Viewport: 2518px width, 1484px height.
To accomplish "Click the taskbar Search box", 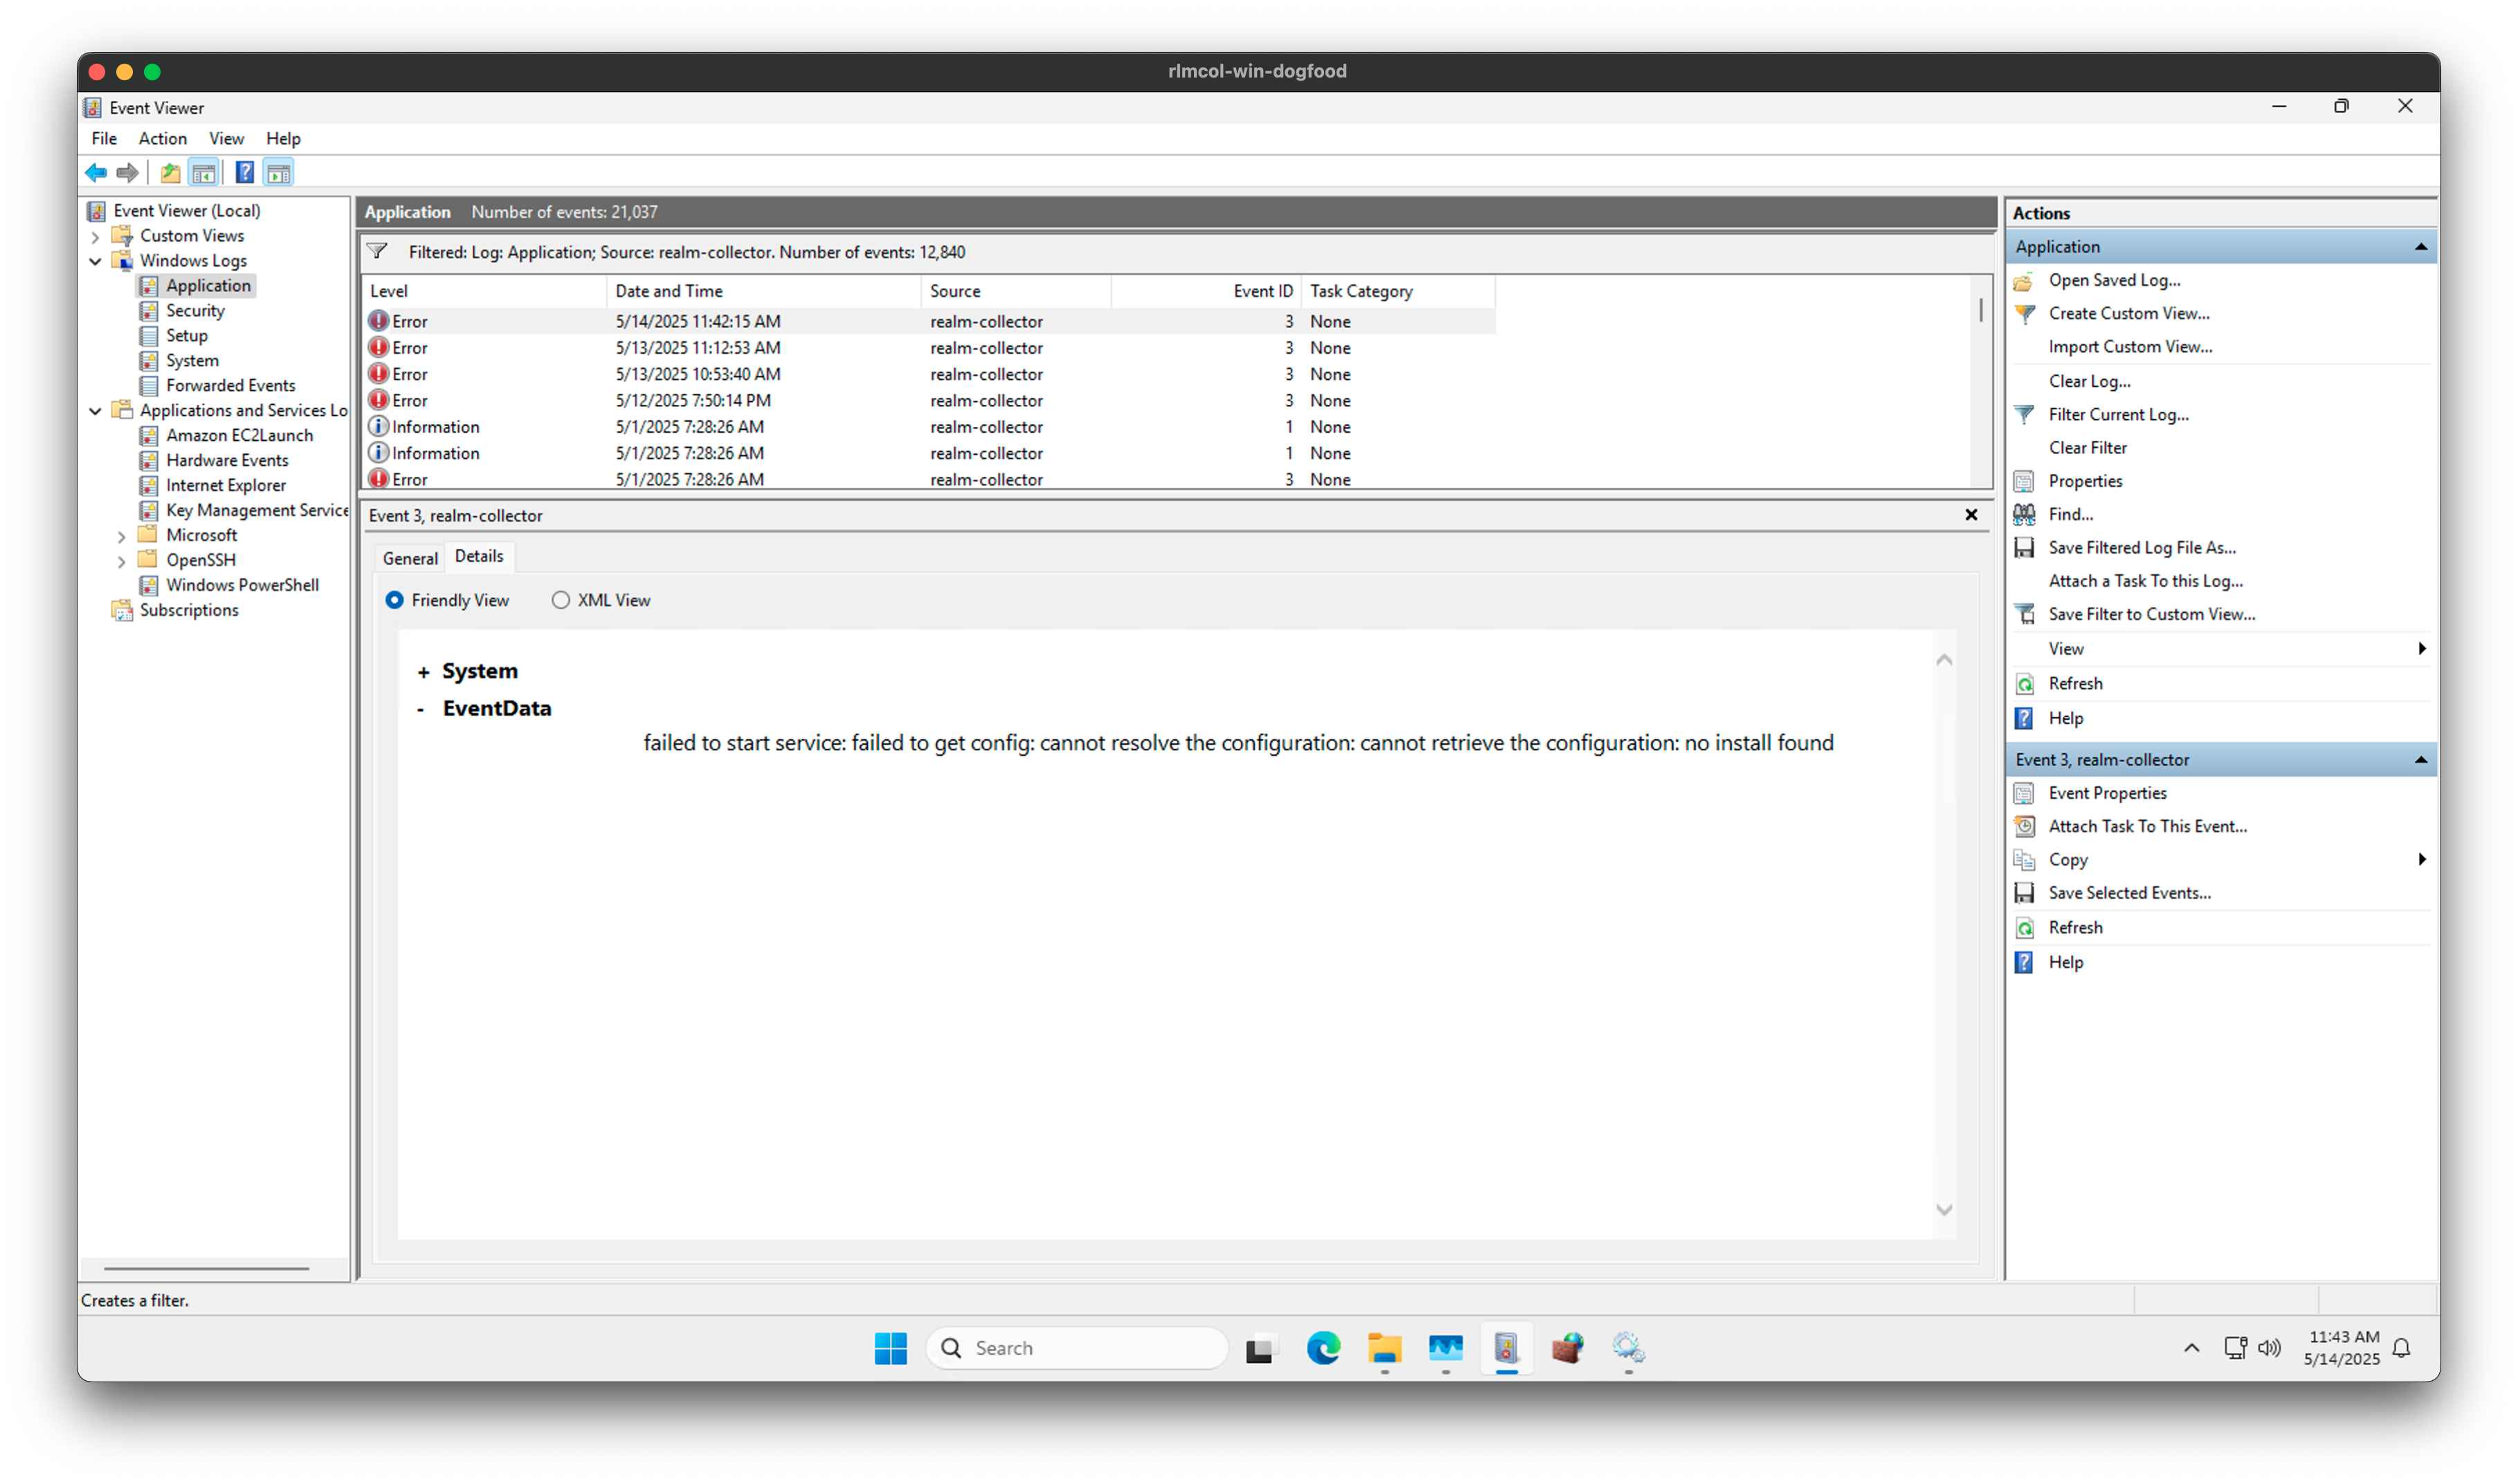I will pyautogui.click(x=1077, y=1349).
